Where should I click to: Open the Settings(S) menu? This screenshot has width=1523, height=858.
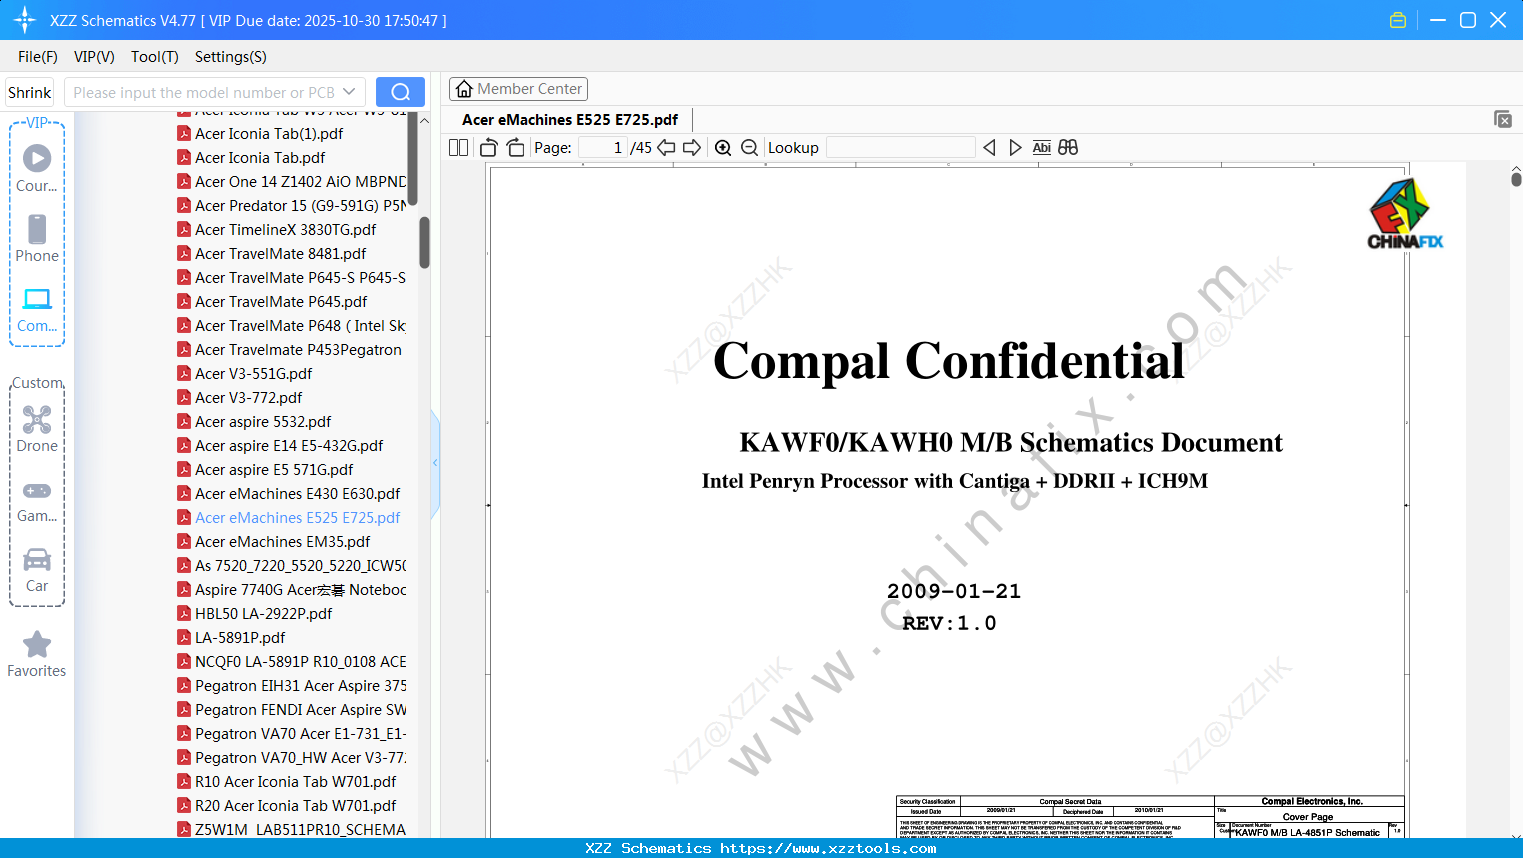coord(231,57)
